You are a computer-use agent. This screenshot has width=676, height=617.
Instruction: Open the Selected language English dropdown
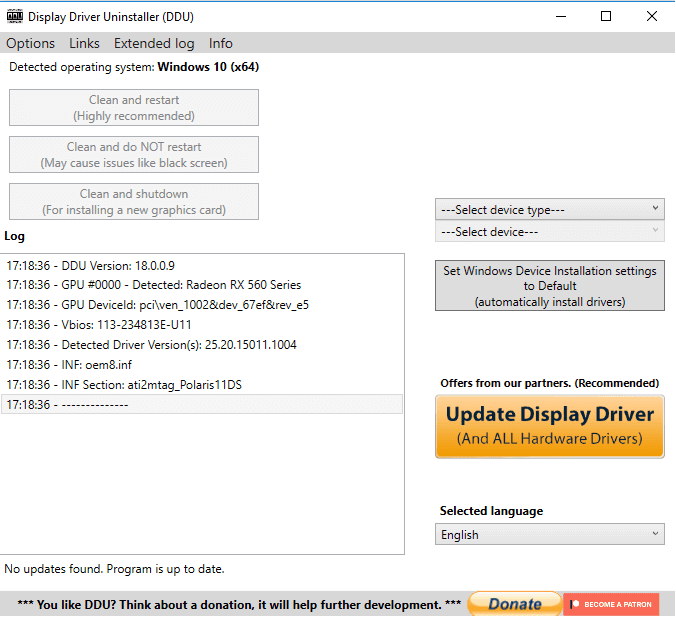tap(550, 535)
